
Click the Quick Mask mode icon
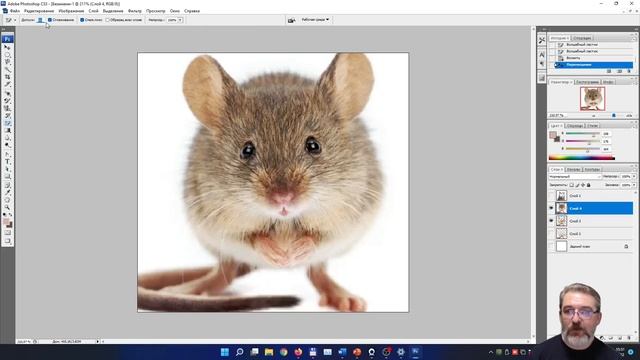7,233
